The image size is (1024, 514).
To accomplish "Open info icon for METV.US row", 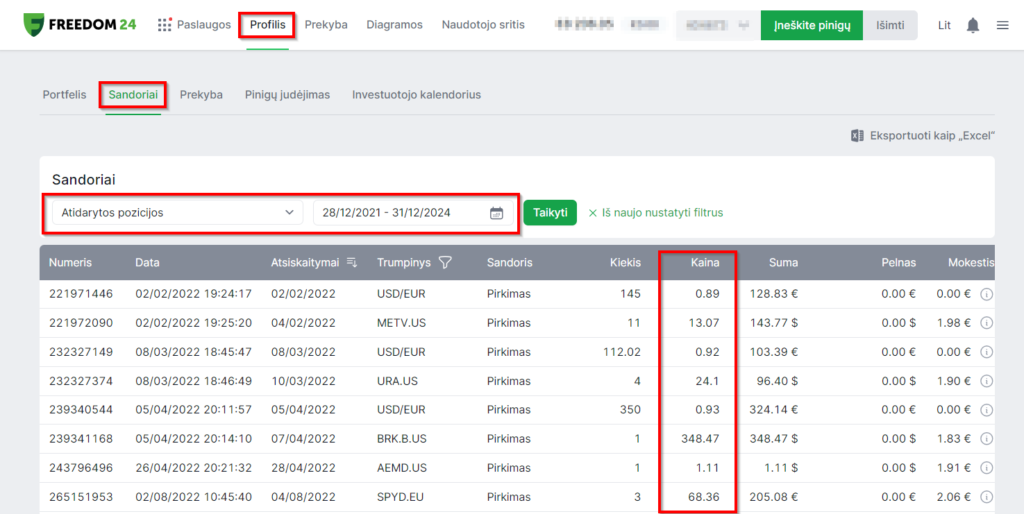I will point(986,323).
